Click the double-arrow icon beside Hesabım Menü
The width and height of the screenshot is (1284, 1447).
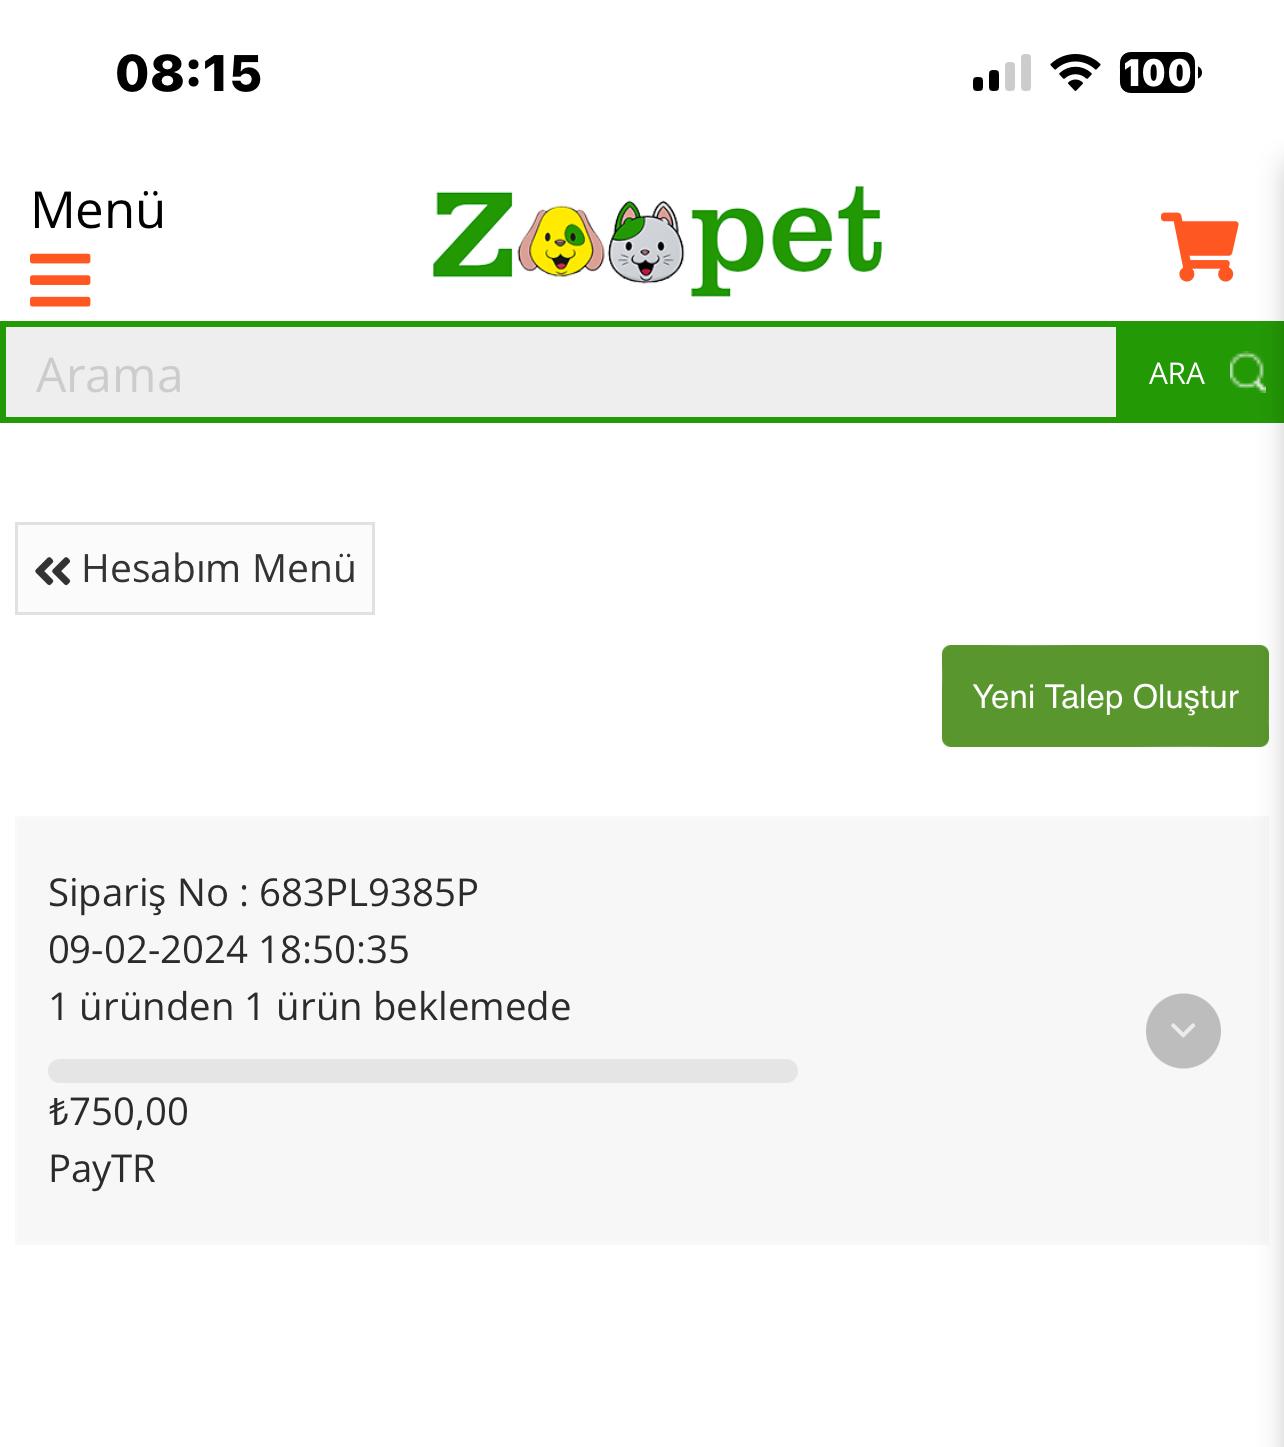[x=52, y=569]
